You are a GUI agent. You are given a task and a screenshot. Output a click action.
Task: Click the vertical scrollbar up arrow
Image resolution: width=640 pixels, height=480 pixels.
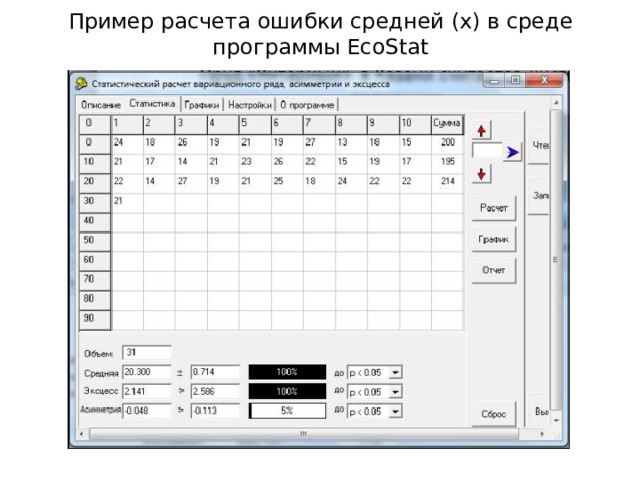[556, 103]
